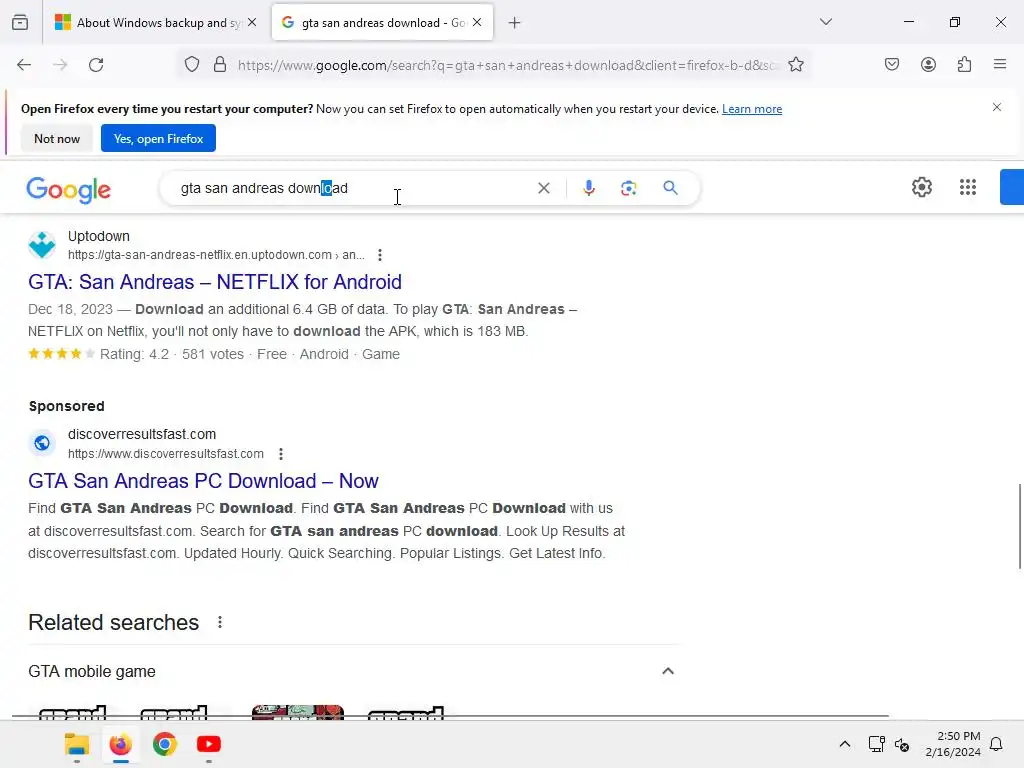Image resolution: width=1024 pixels, height=768 pixels.
Task: Start Google voice search
Action: click(588, 188)
